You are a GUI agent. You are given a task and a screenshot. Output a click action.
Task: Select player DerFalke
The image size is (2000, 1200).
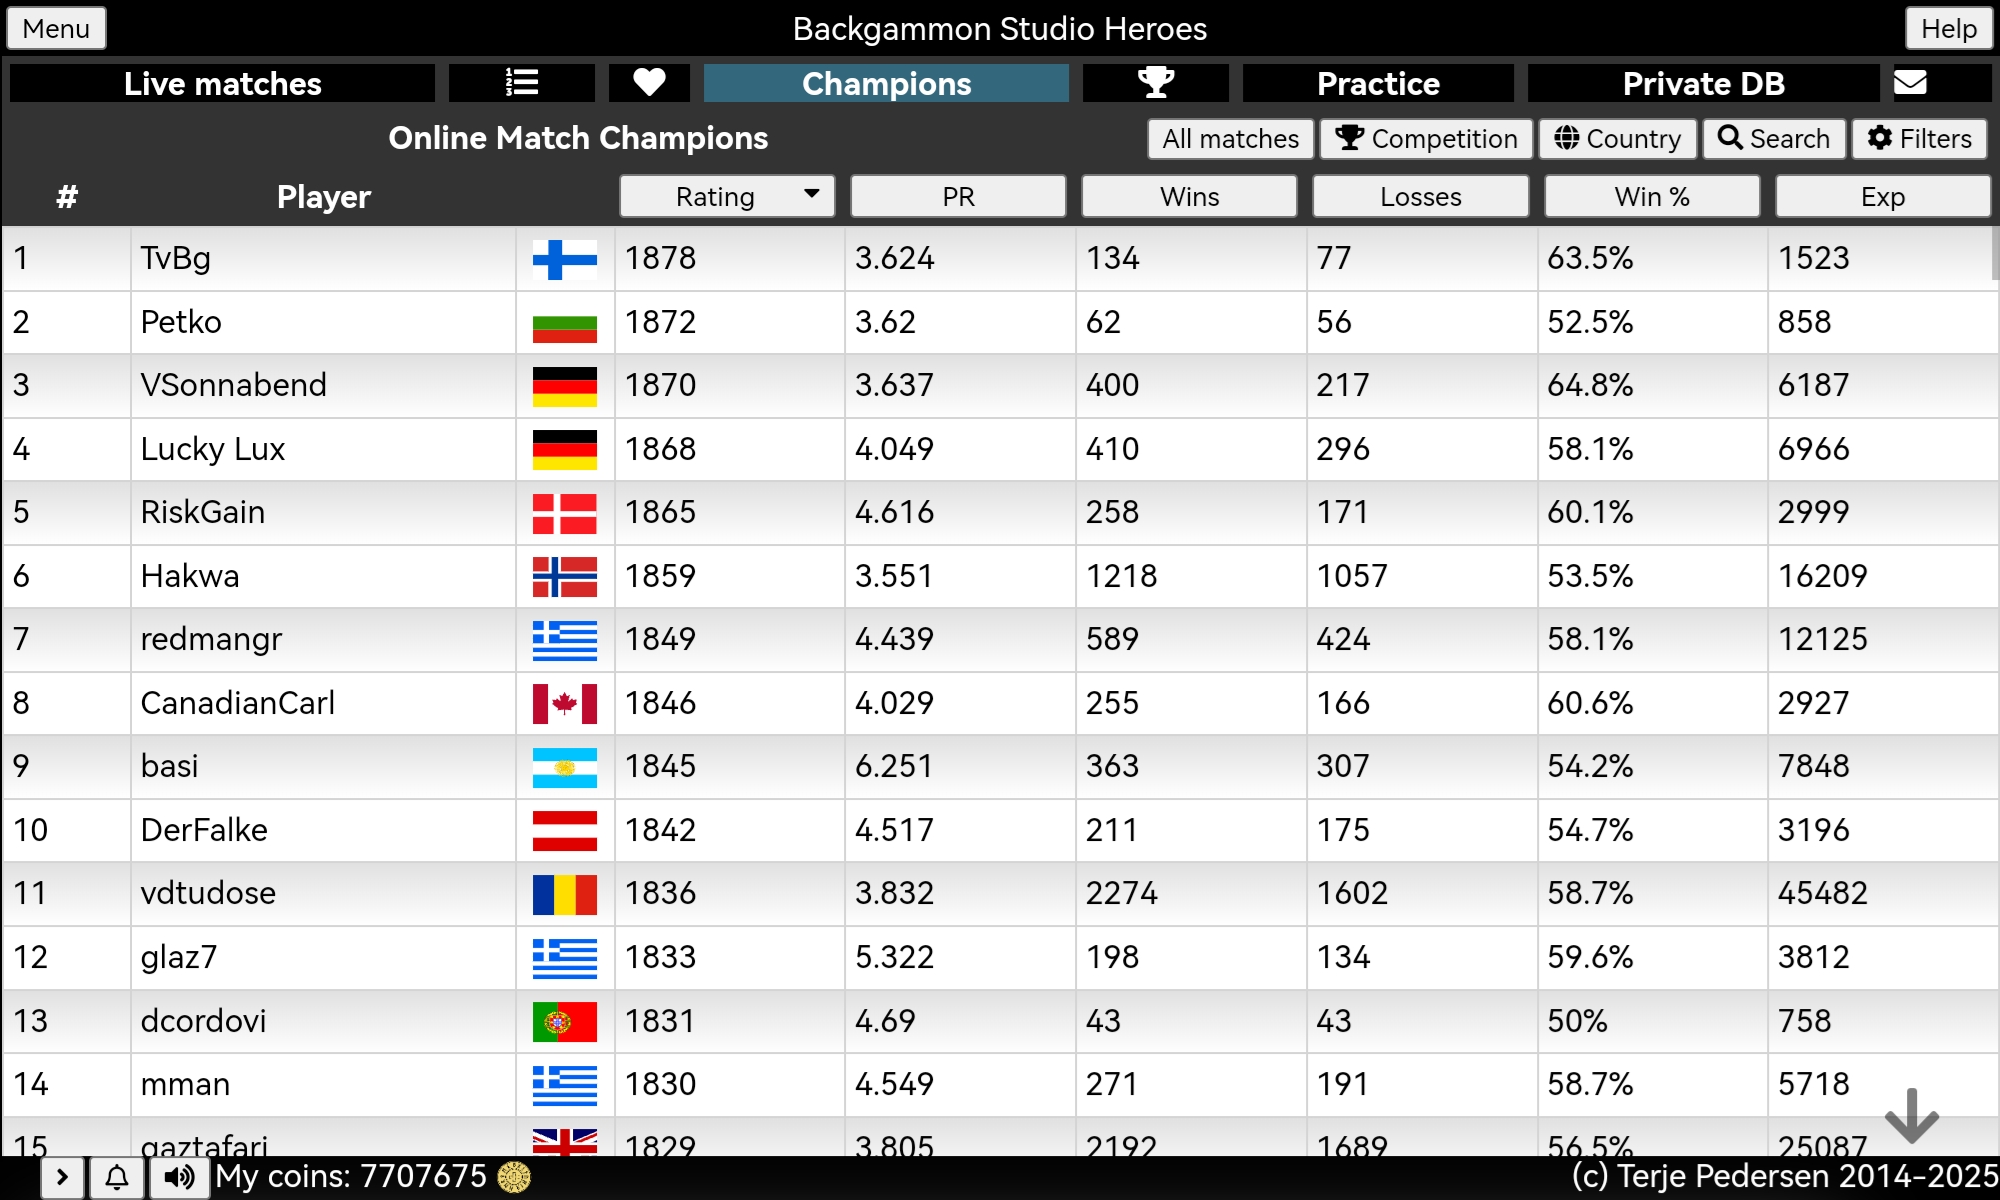[x=205, y=831]
